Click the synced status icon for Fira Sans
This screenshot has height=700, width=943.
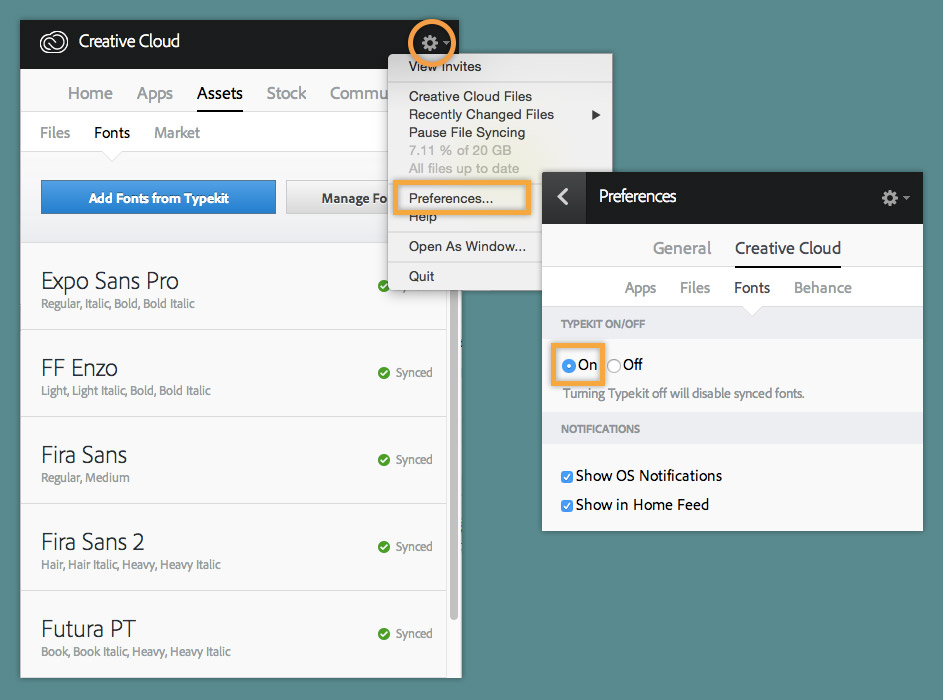pos(384,460)
